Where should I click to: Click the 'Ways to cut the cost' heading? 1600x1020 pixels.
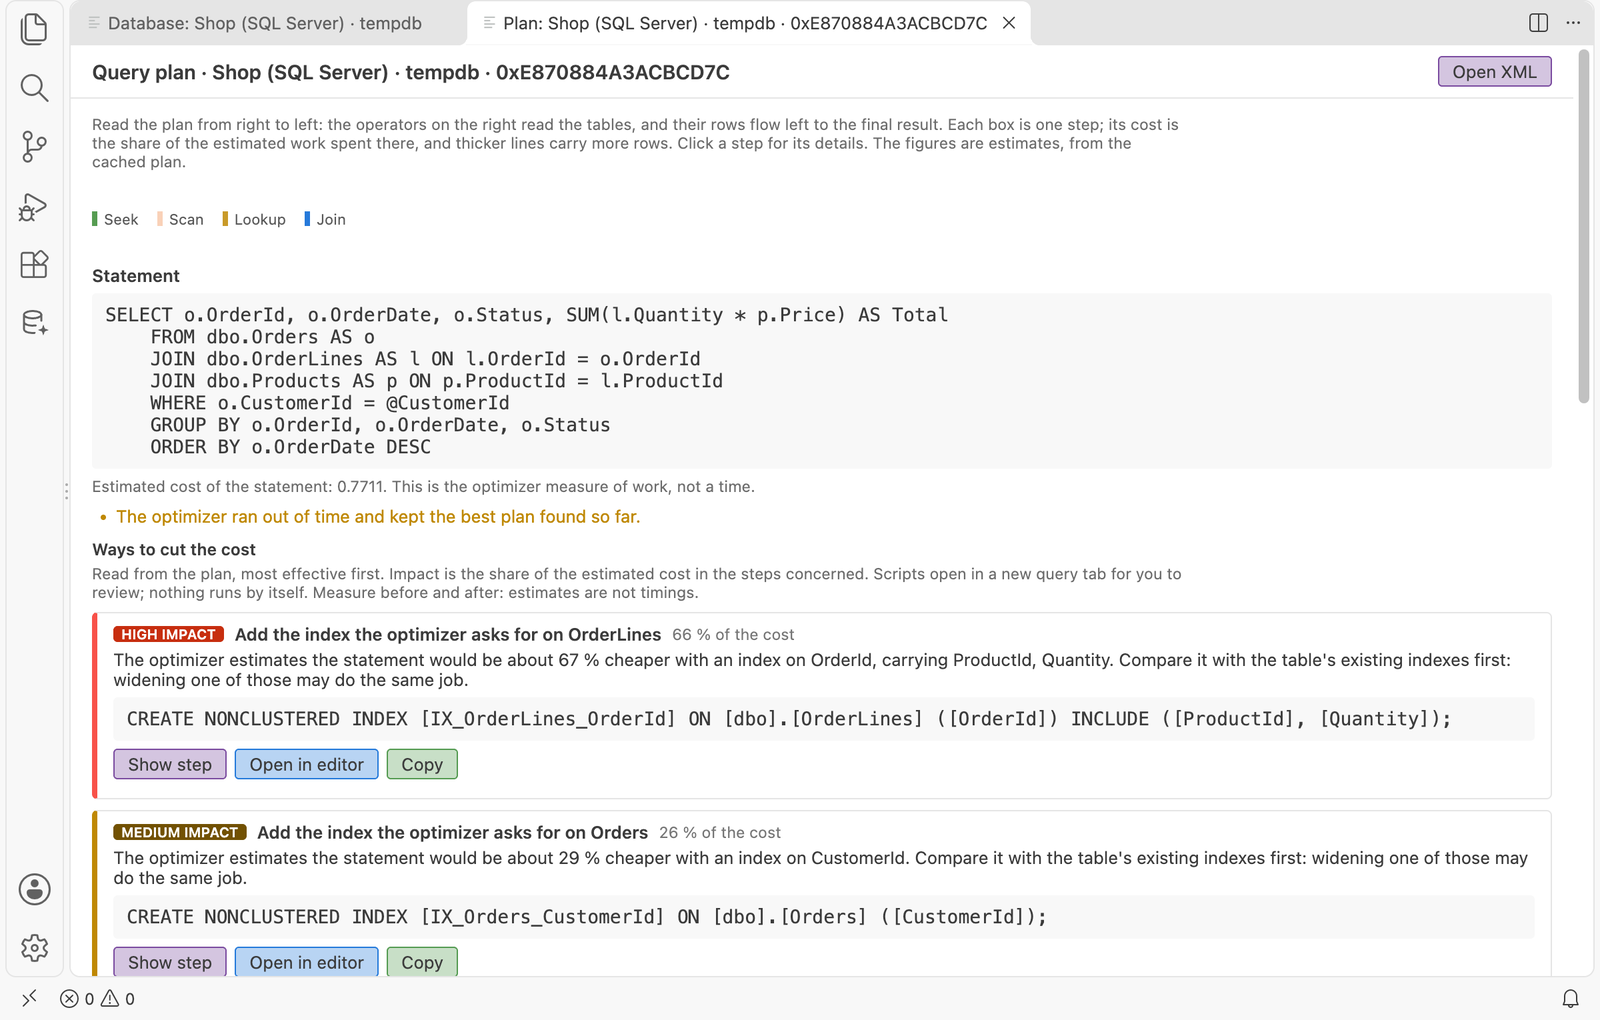(174, 550)
